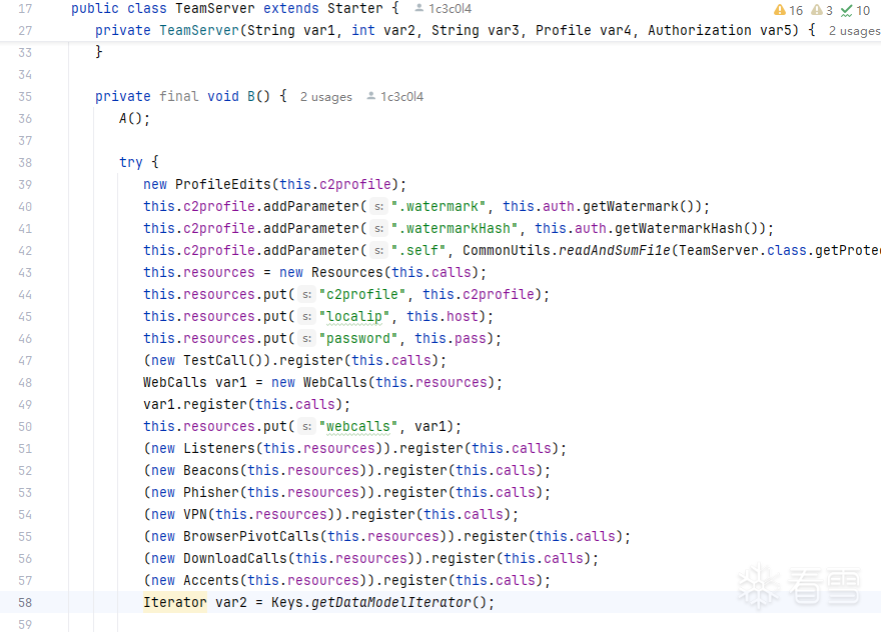This screenshot has height=632, width=881.
Task: Click the yellow warnings icon showing 16
Action: tap(781, 10)
